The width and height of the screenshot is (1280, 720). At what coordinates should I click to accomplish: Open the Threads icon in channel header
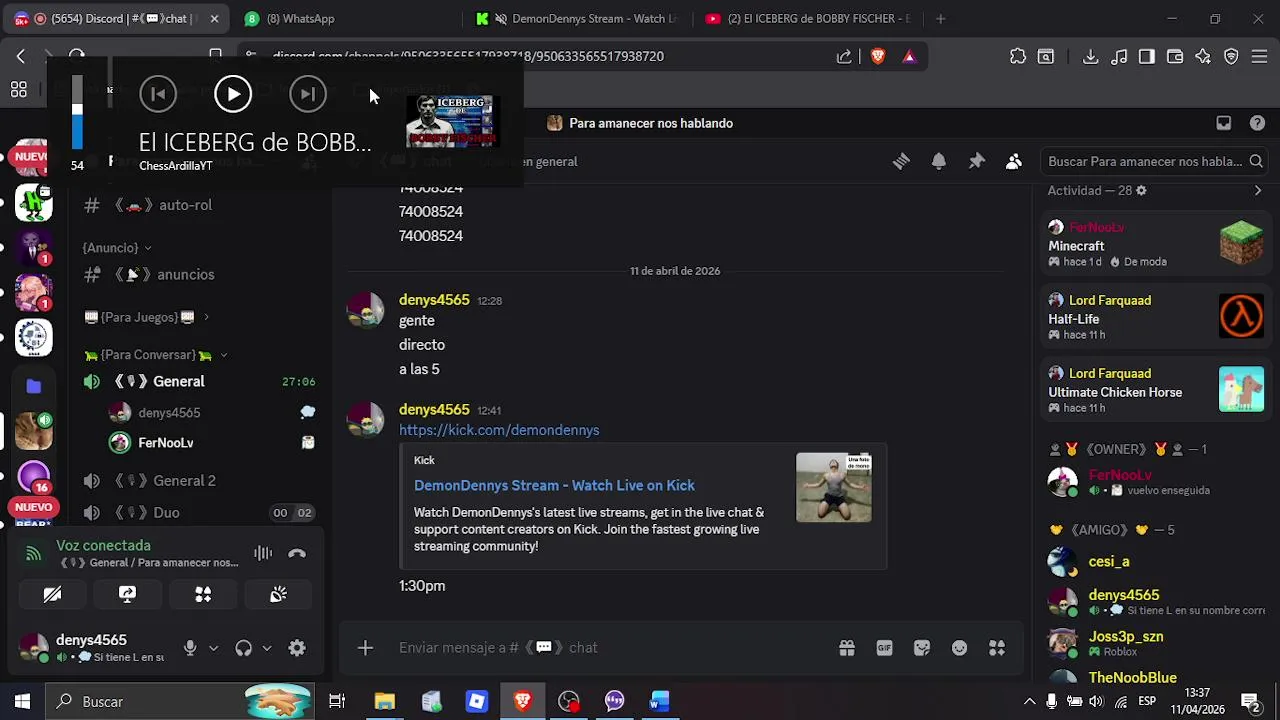[901, 161]
